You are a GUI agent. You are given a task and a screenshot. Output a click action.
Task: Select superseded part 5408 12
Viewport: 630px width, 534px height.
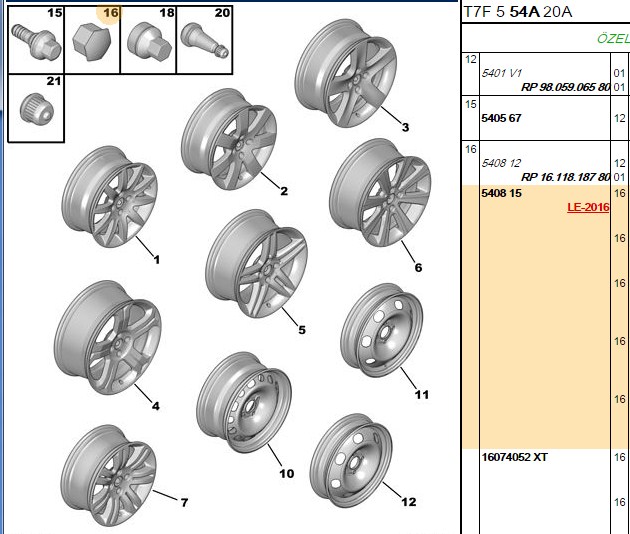click(501, 163)
